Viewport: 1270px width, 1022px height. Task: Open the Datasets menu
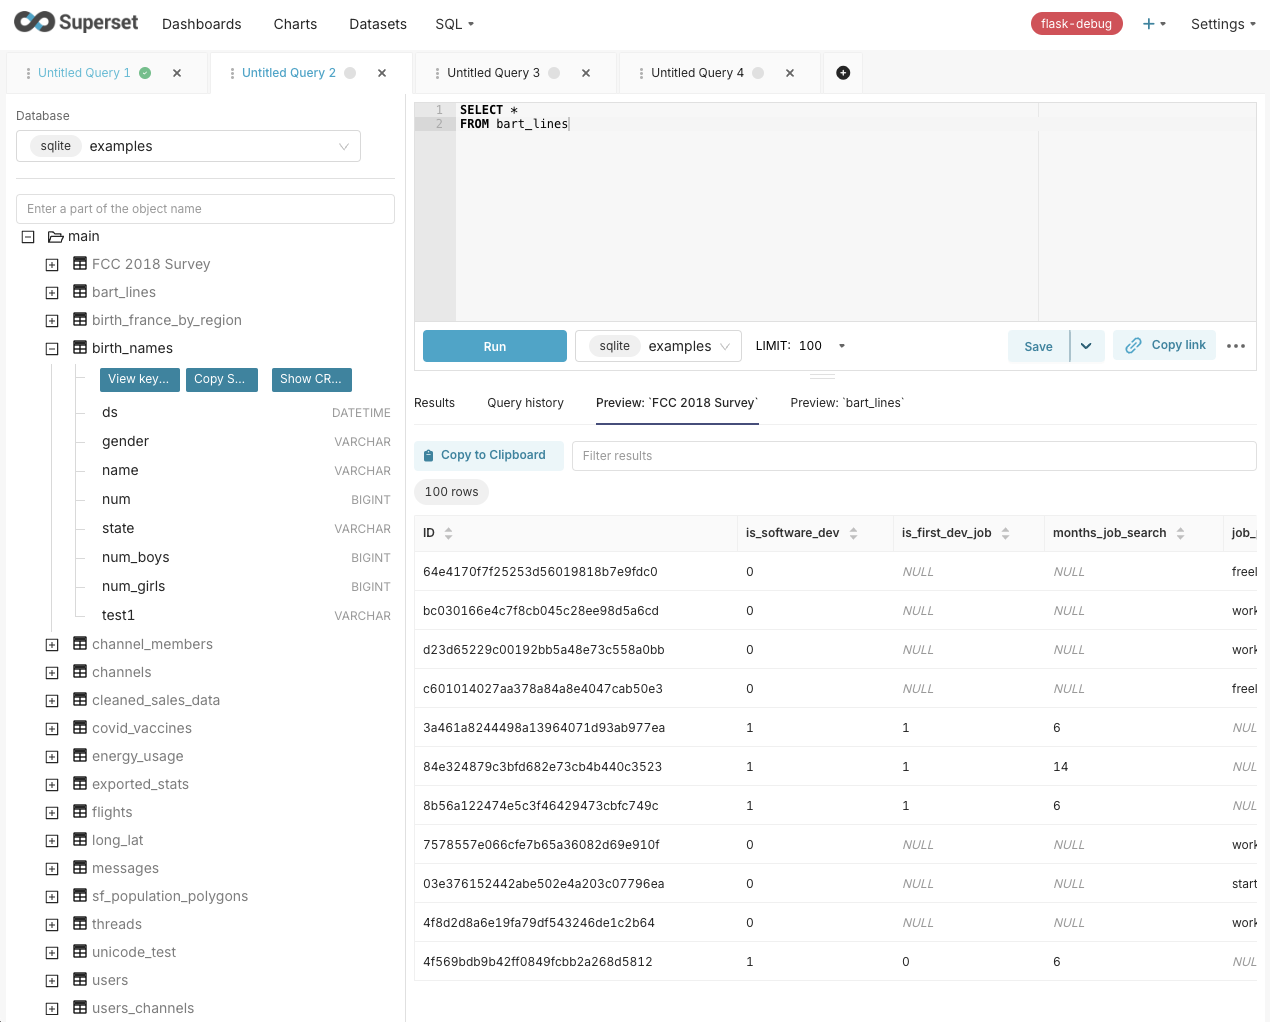(x=378, y=24)
